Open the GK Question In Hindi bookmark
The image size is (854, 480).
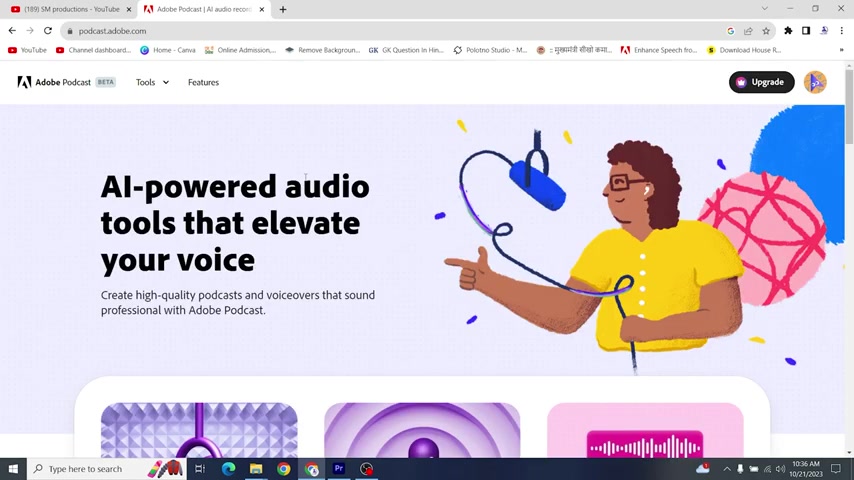[406, 50]
